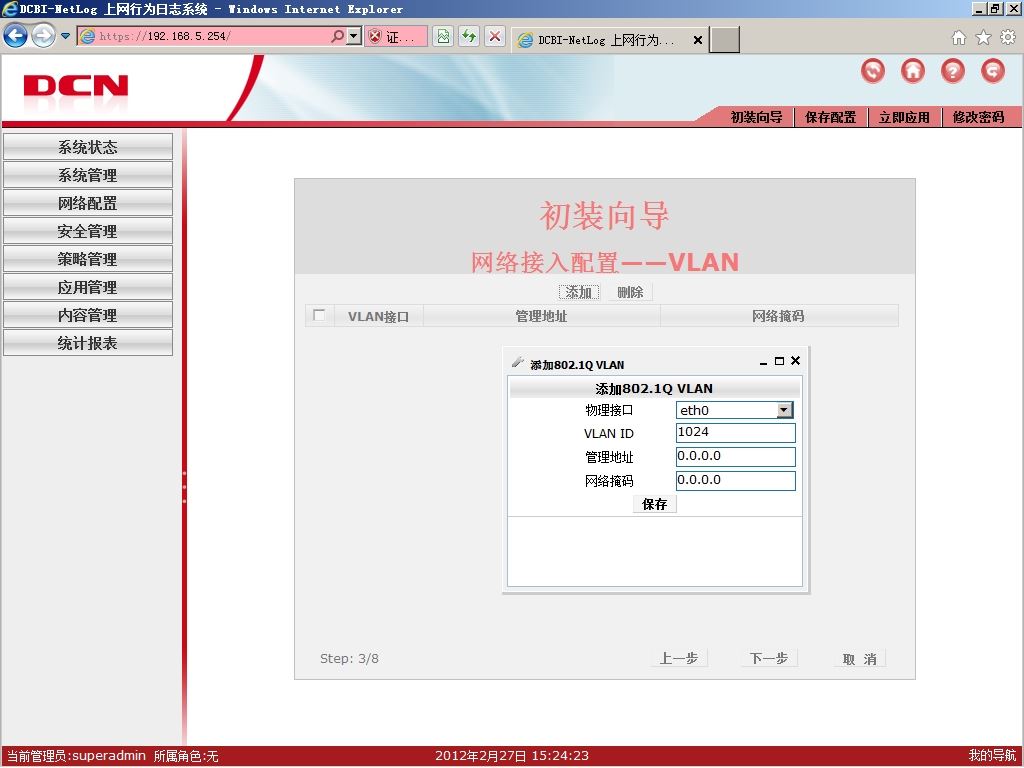The image size is (1024, 768).
Task: Click the red circular home icon in header
Action: [913, 71]
